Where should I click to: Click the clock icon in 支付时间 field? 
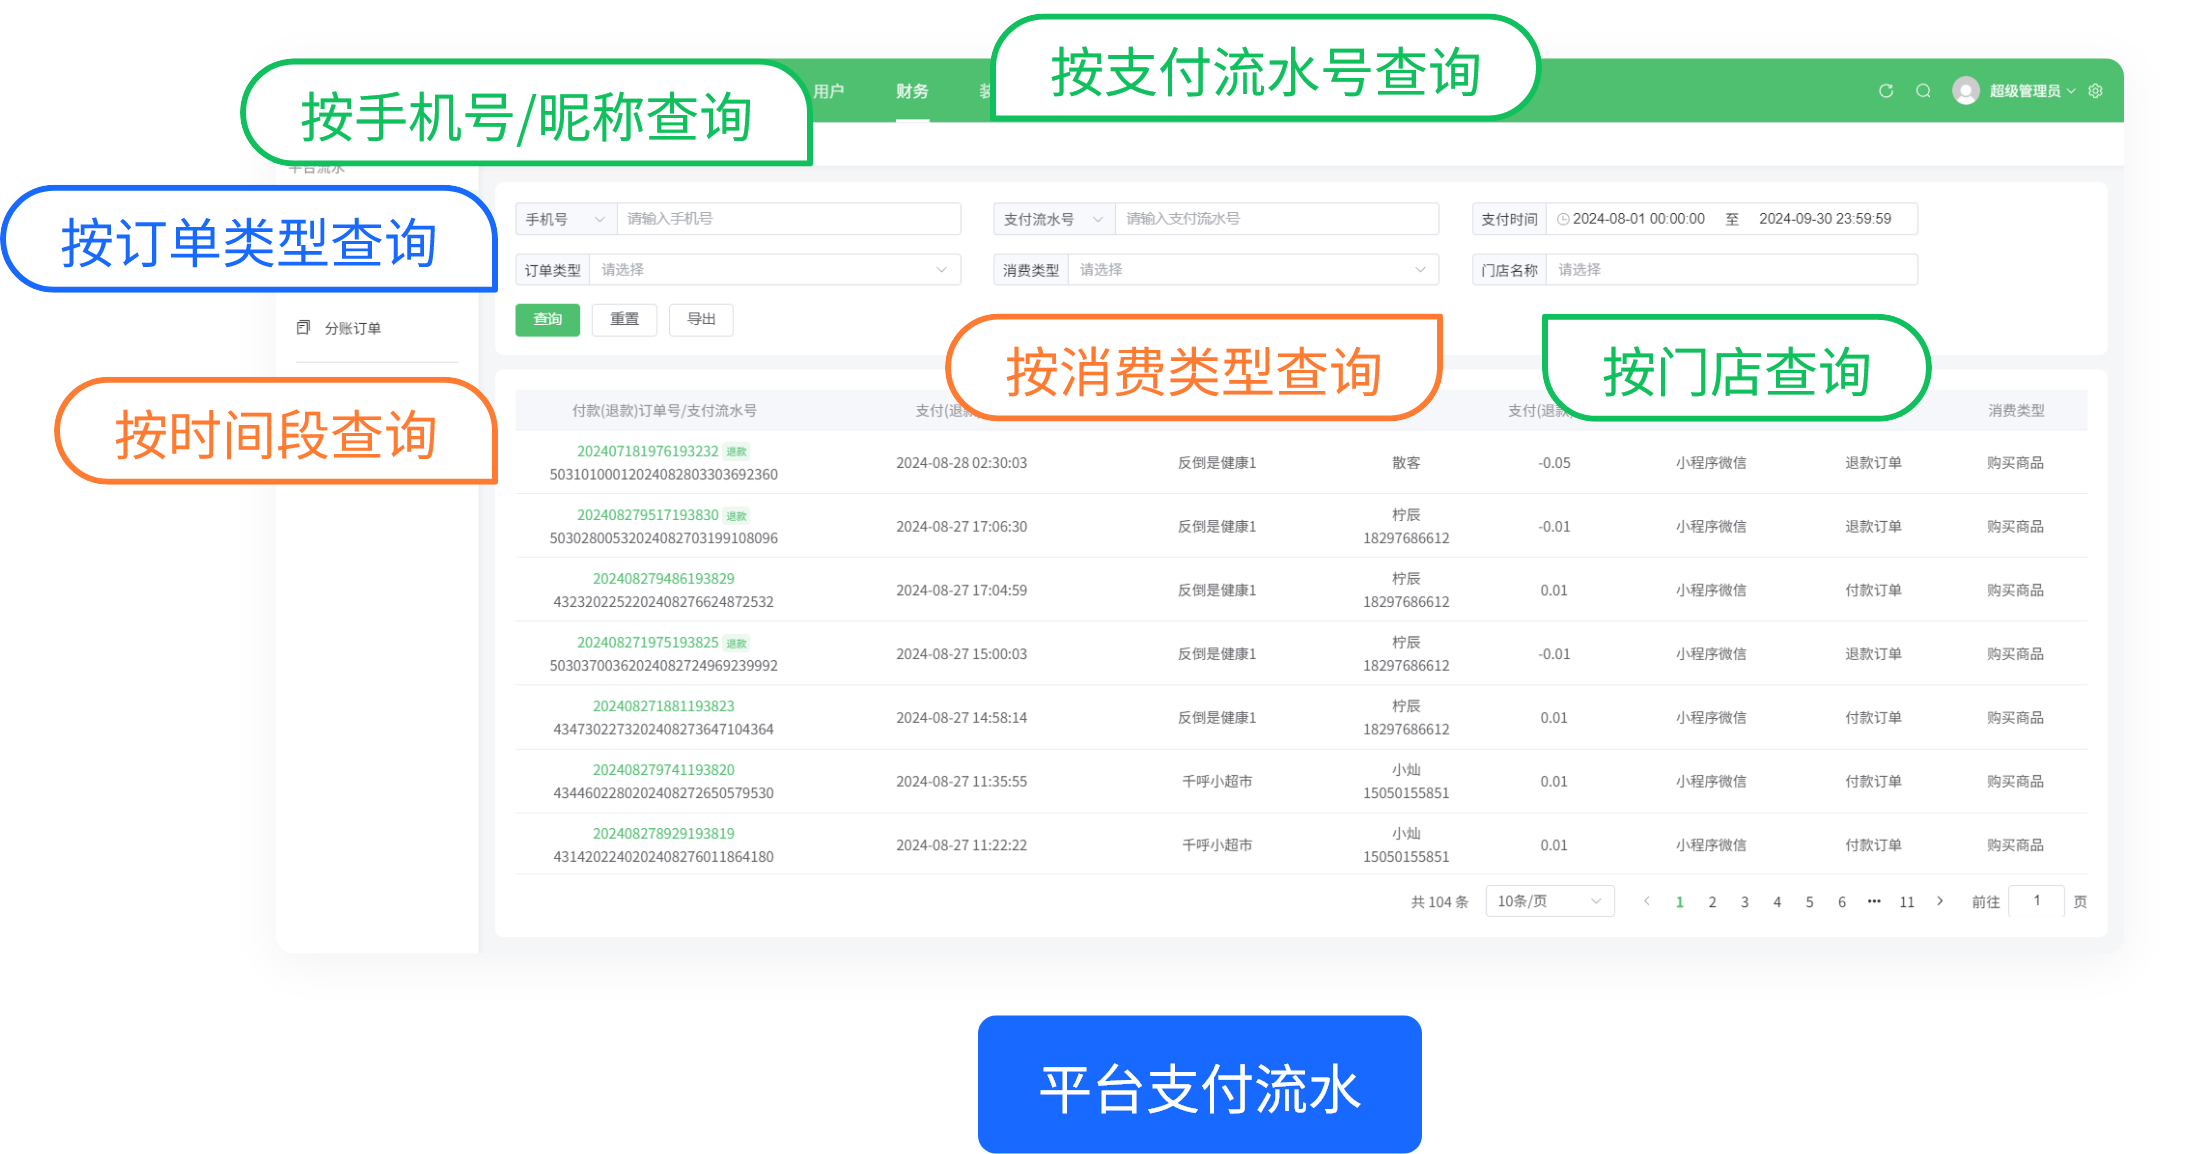(1563, 219)
